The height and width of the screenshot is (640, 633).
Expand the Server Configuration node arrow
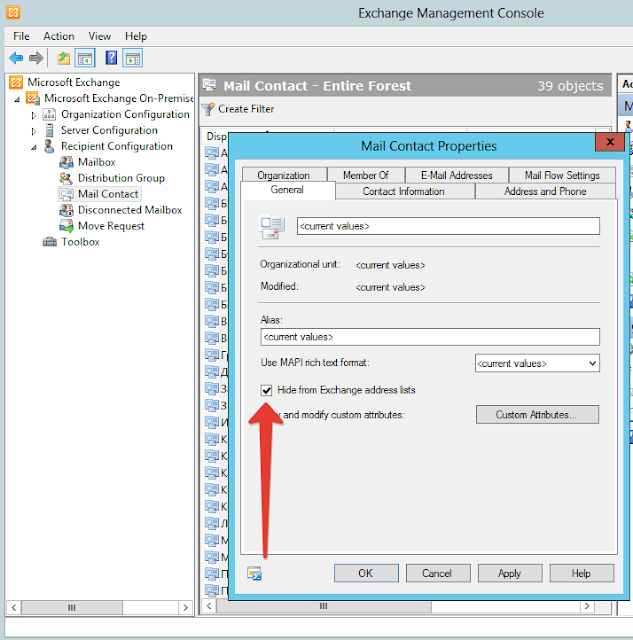(x=33, y=131)
